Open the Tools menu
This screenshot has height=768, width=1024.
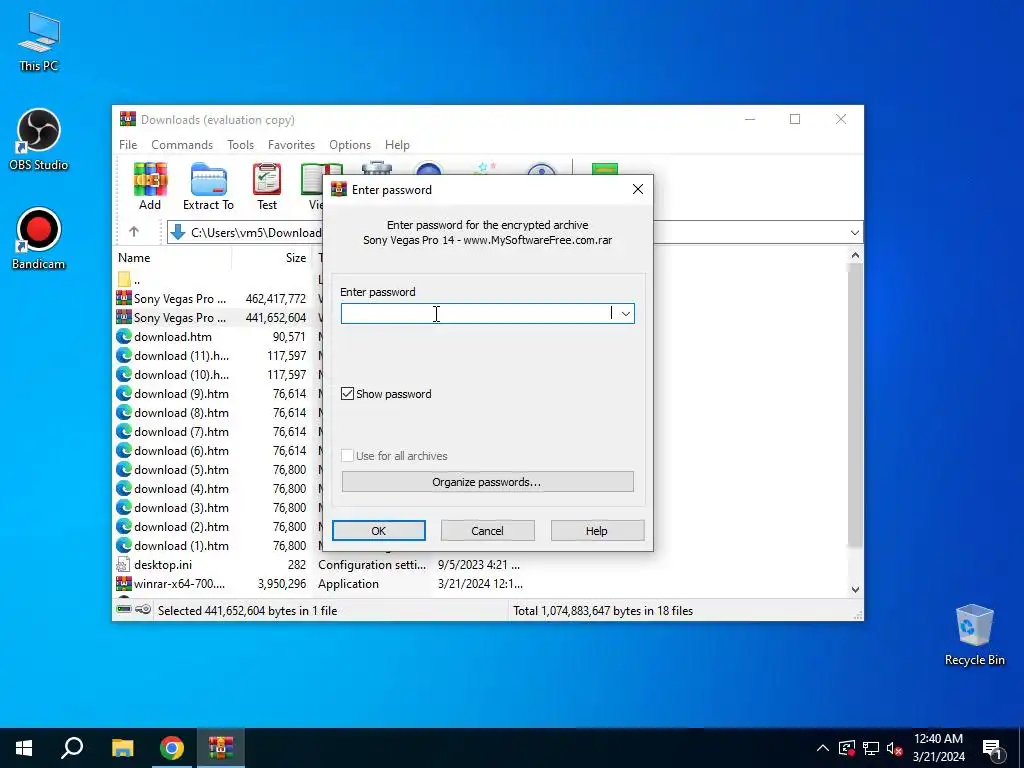pos(240,145)
